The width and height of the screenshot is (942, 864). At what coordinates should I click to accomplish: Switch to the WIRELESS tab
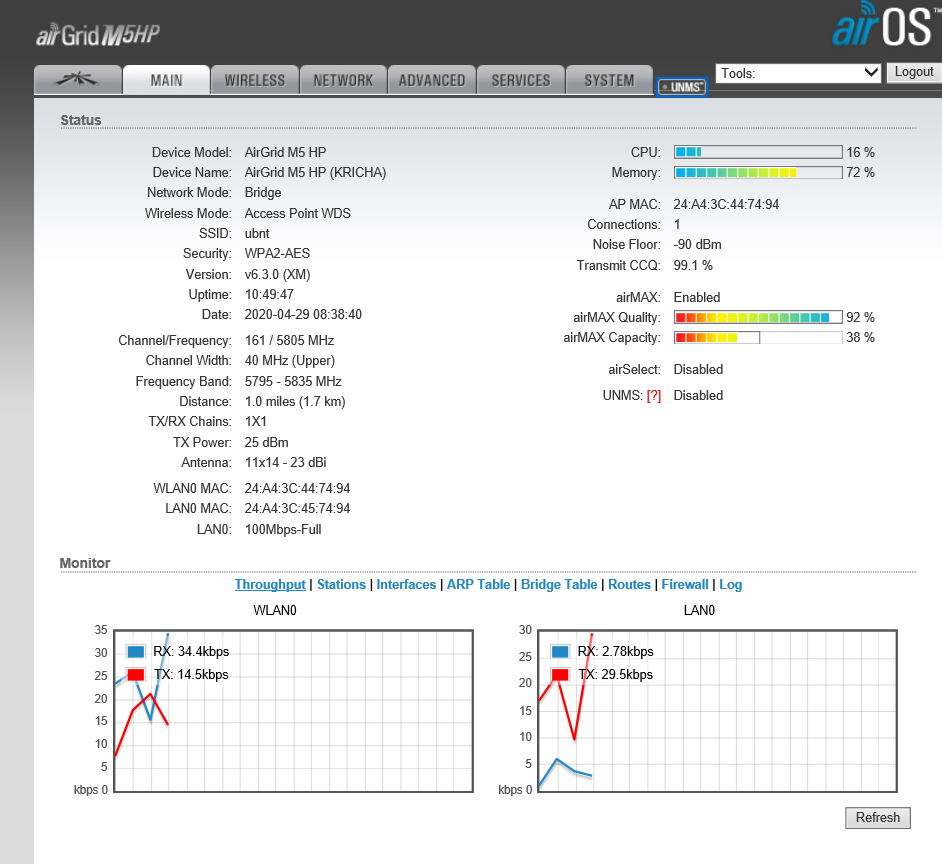point(255,80)
